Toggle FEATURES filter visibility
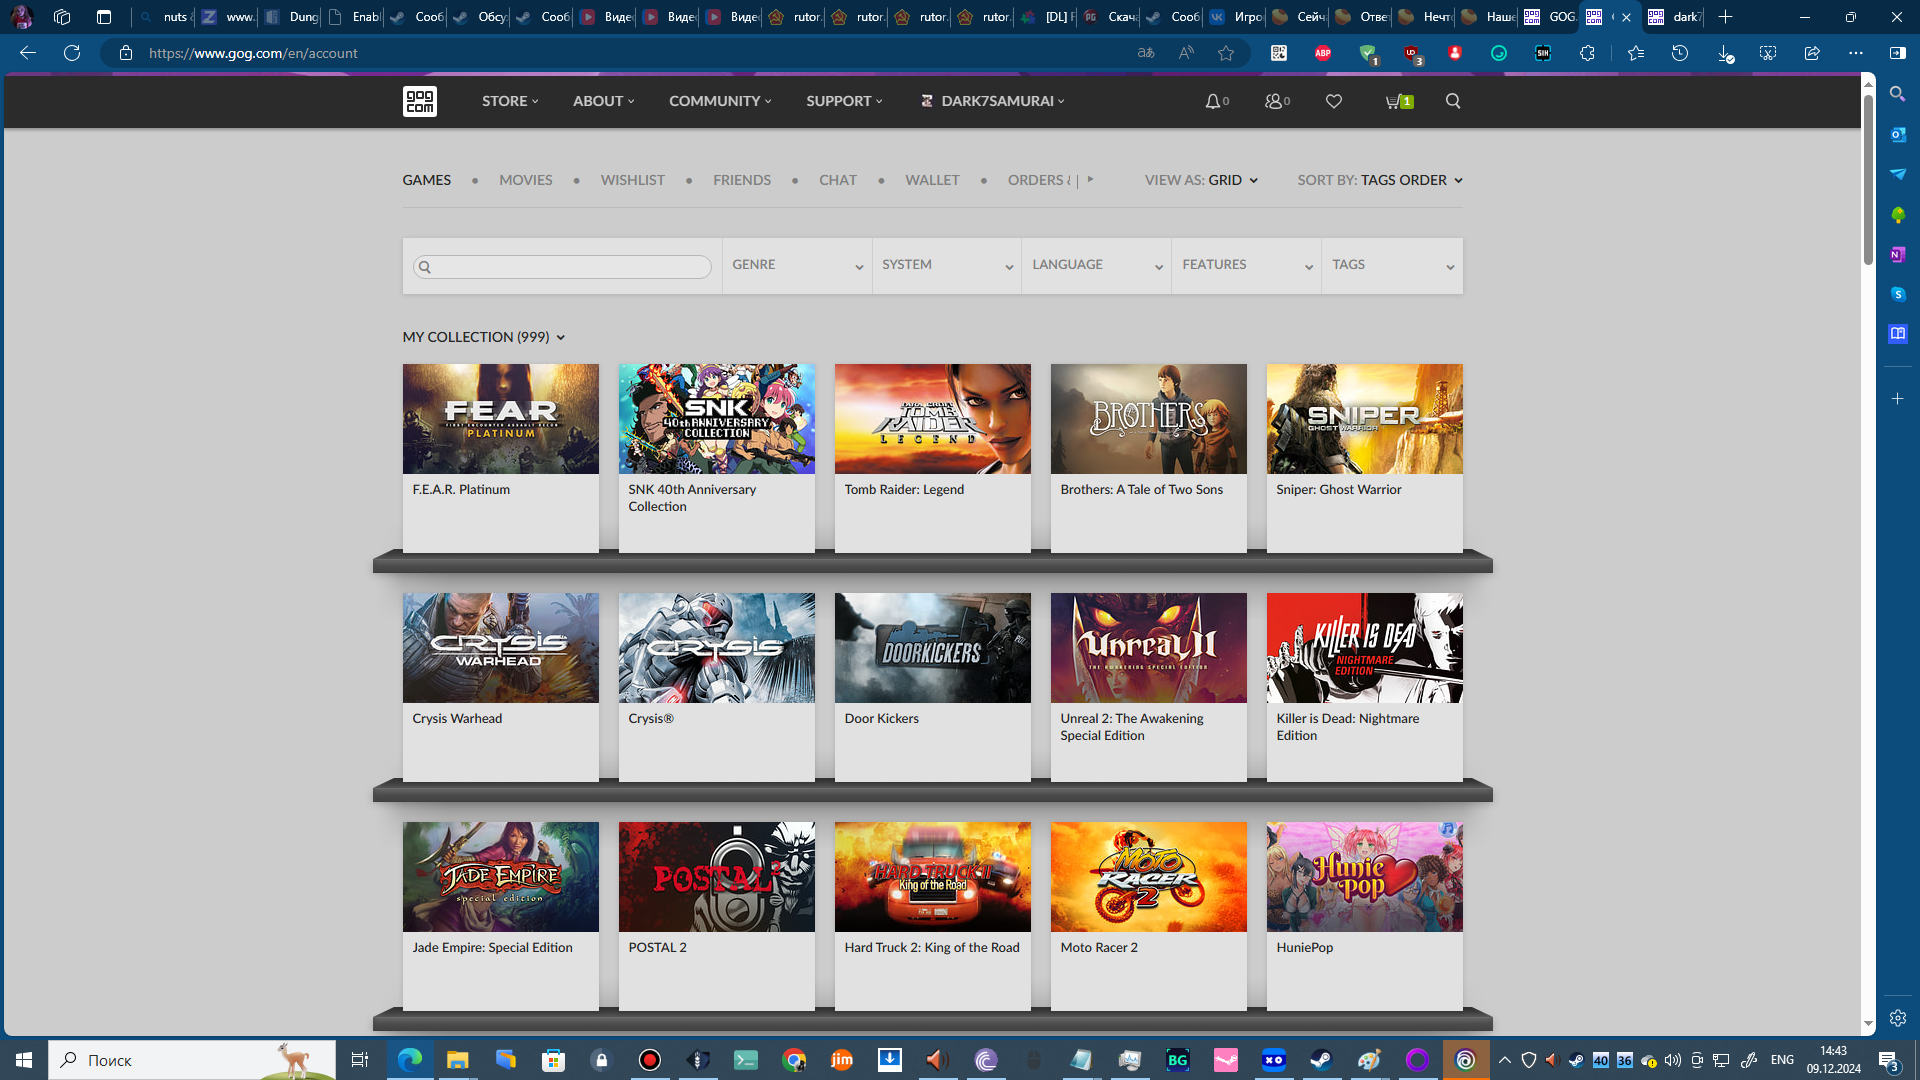 pos(1245,265)
